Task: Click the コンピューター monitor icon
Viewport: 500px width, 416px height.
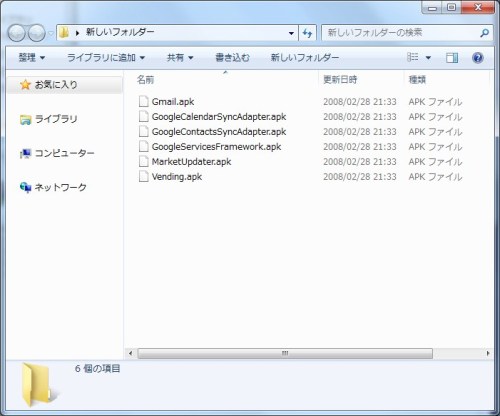Action: (25, 153)
